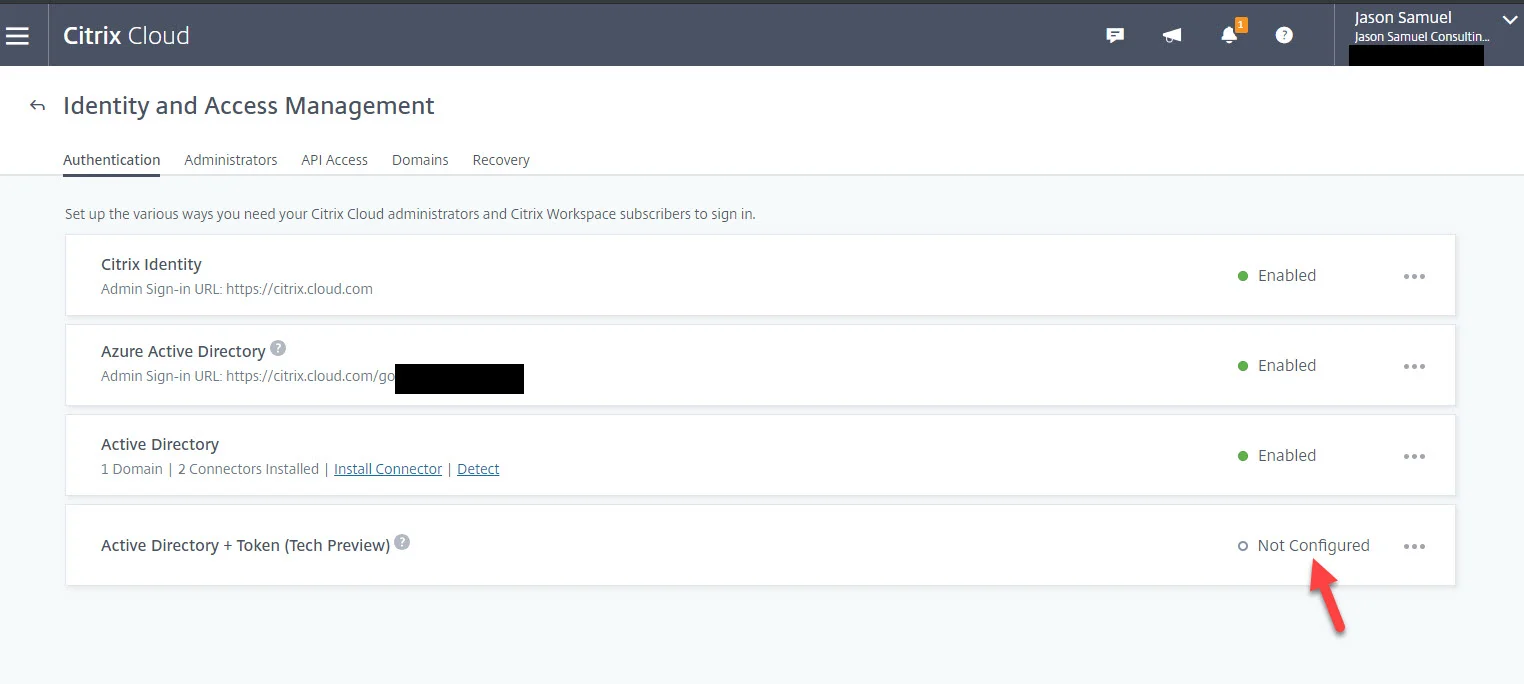Viewport: 1524px width, 684px height.
Task: Click the Citrix Cloud logo
Action: [x=126, y=36]
